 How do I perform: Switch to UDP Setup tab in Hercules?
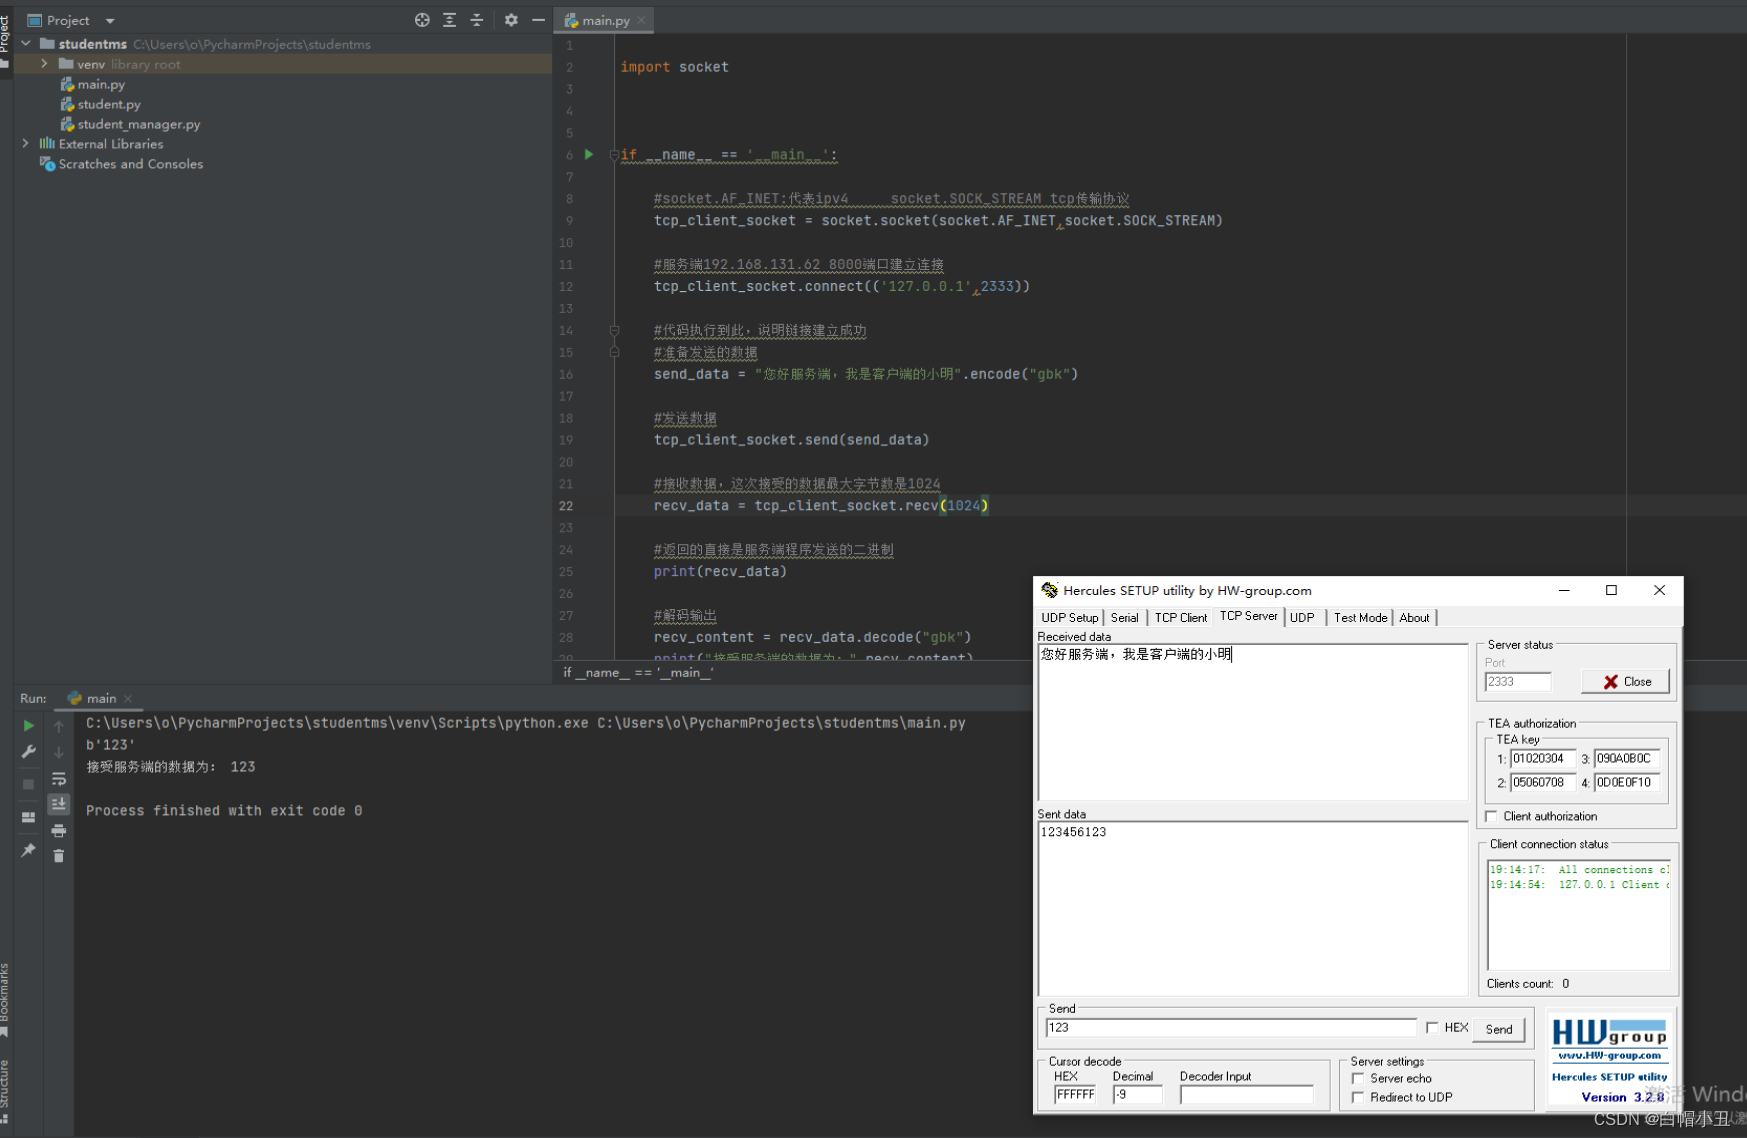click(x=1069, y=618)
